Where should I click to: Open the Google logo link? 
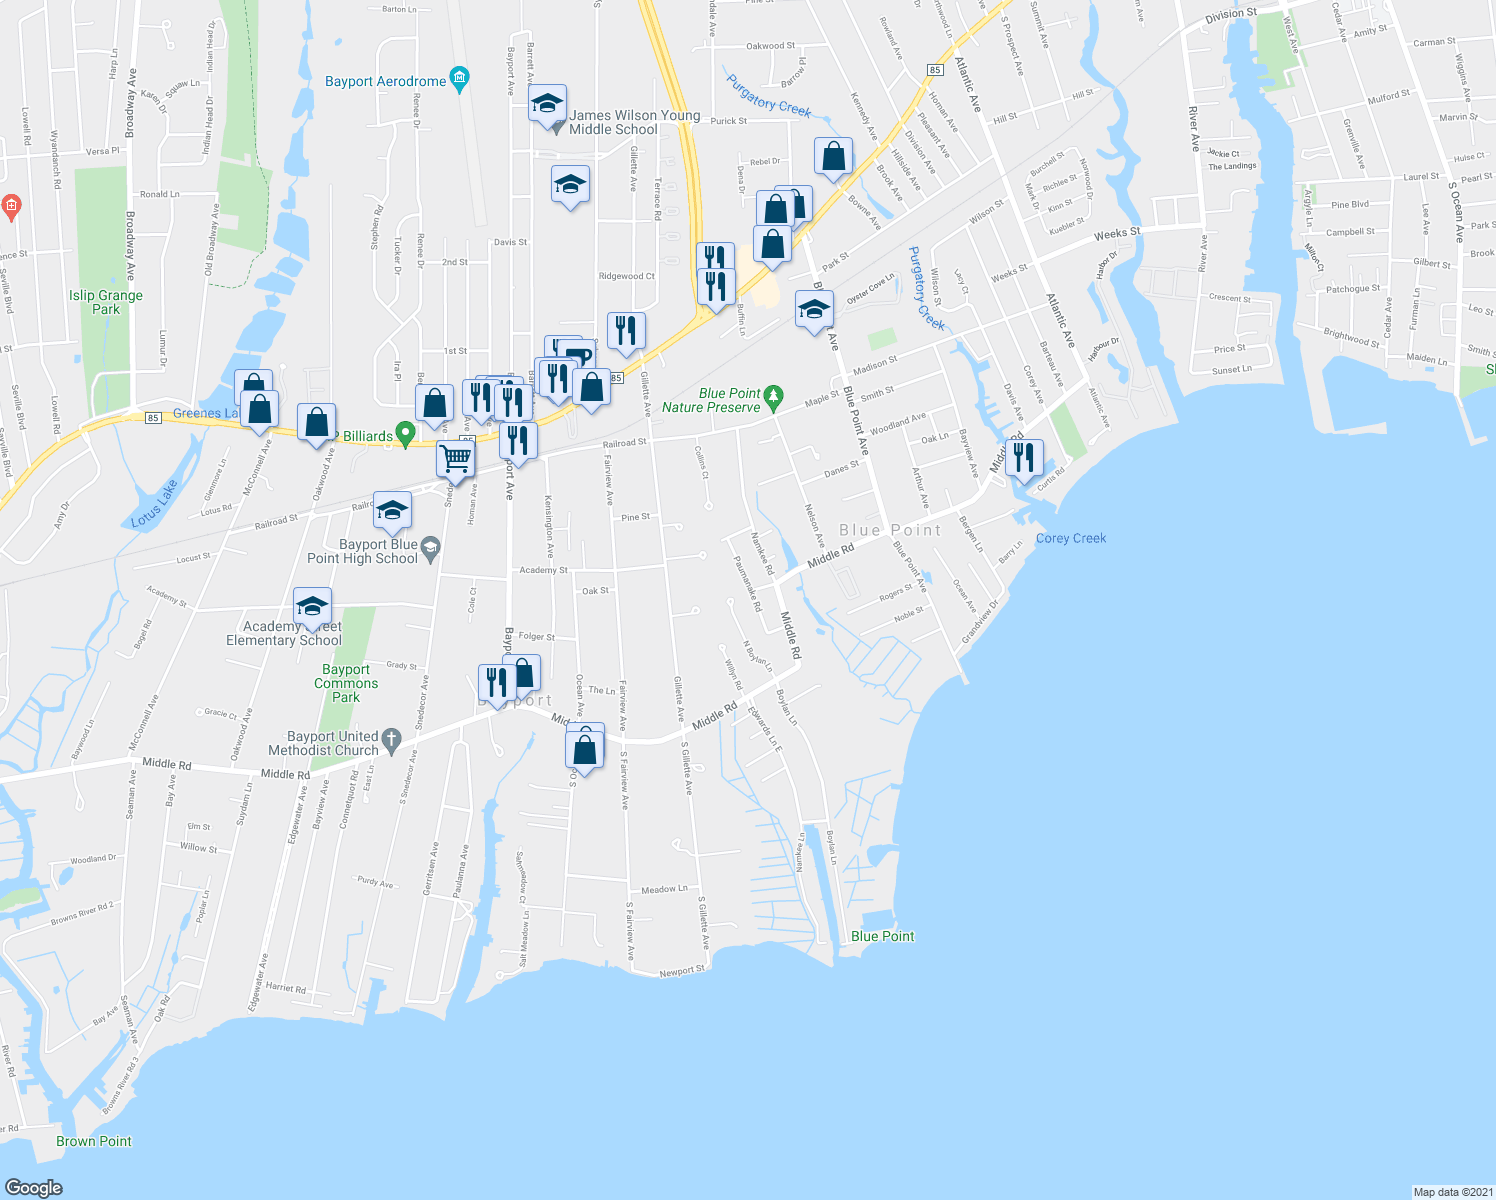[34, 1187]
